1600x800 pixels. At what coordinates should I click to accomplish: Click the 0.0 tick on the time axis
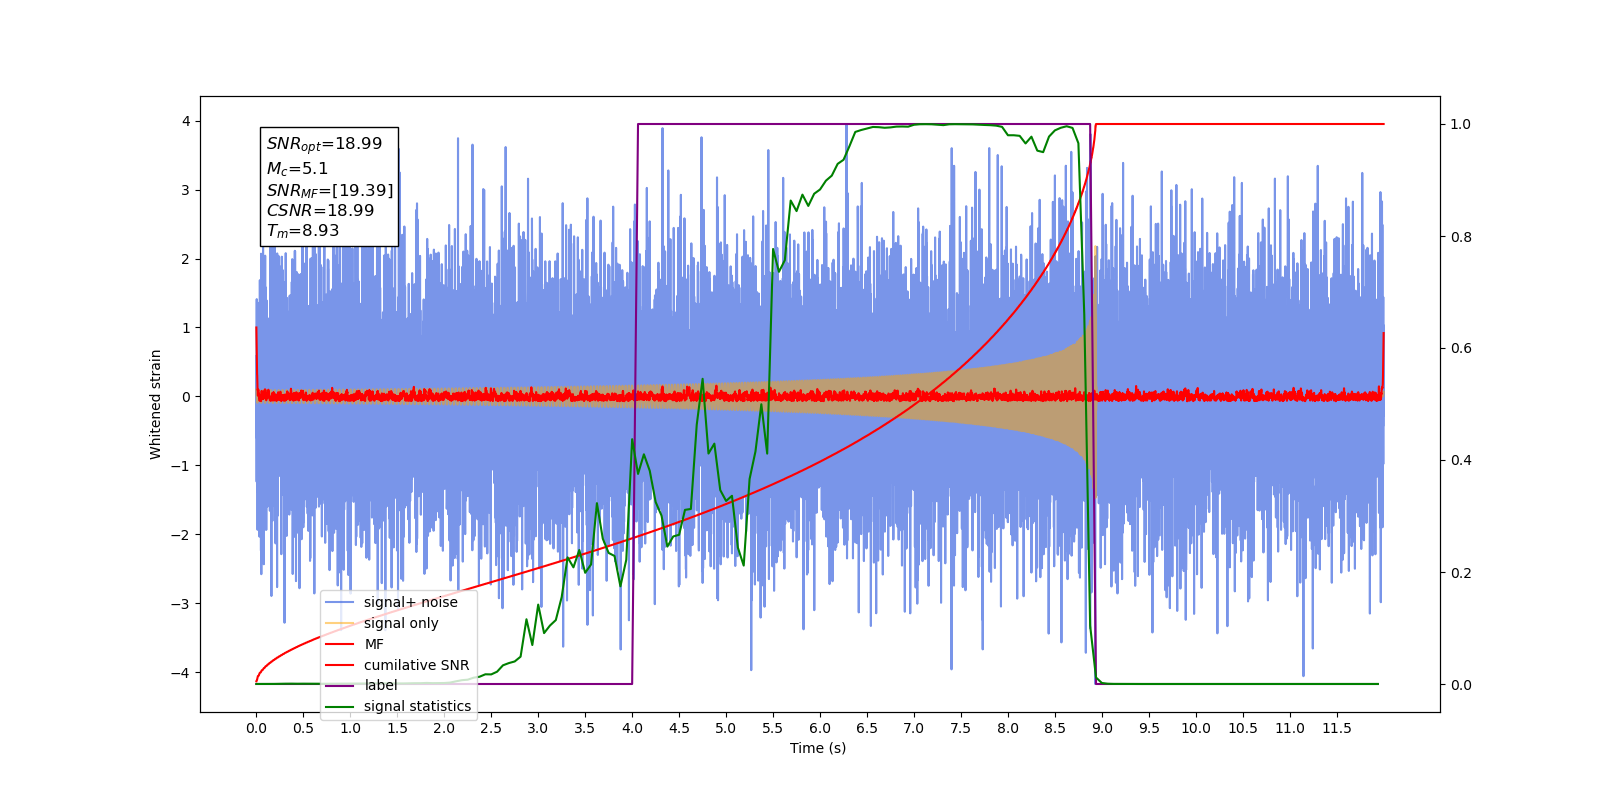coord(256,728)
